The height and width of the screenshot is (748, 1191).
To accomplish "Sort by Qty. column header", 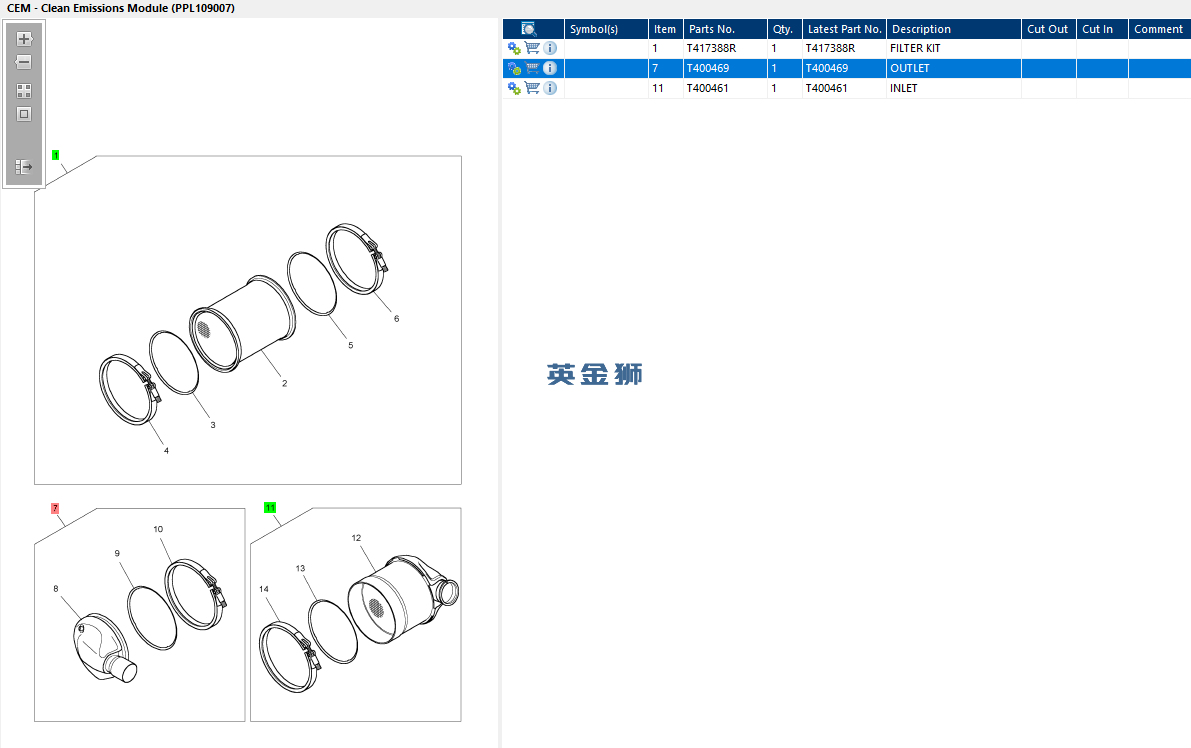I will click(x=785, y=29).
